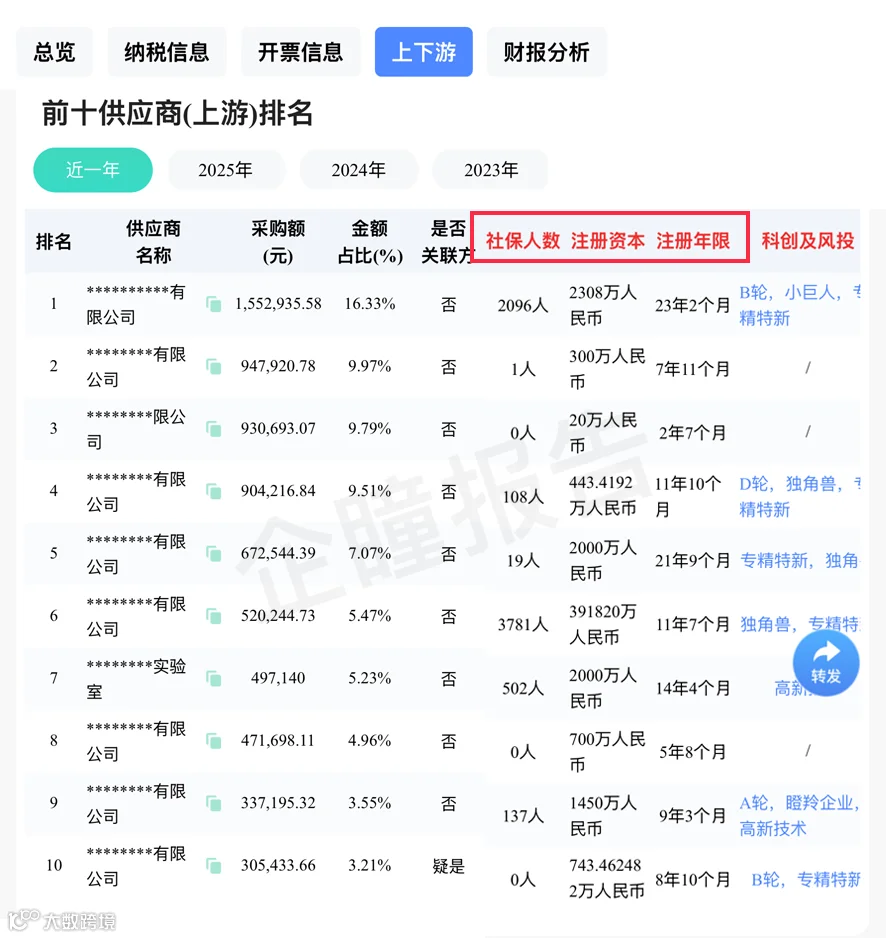Select the ********实验室 supplier name

(x=136, y=678)
